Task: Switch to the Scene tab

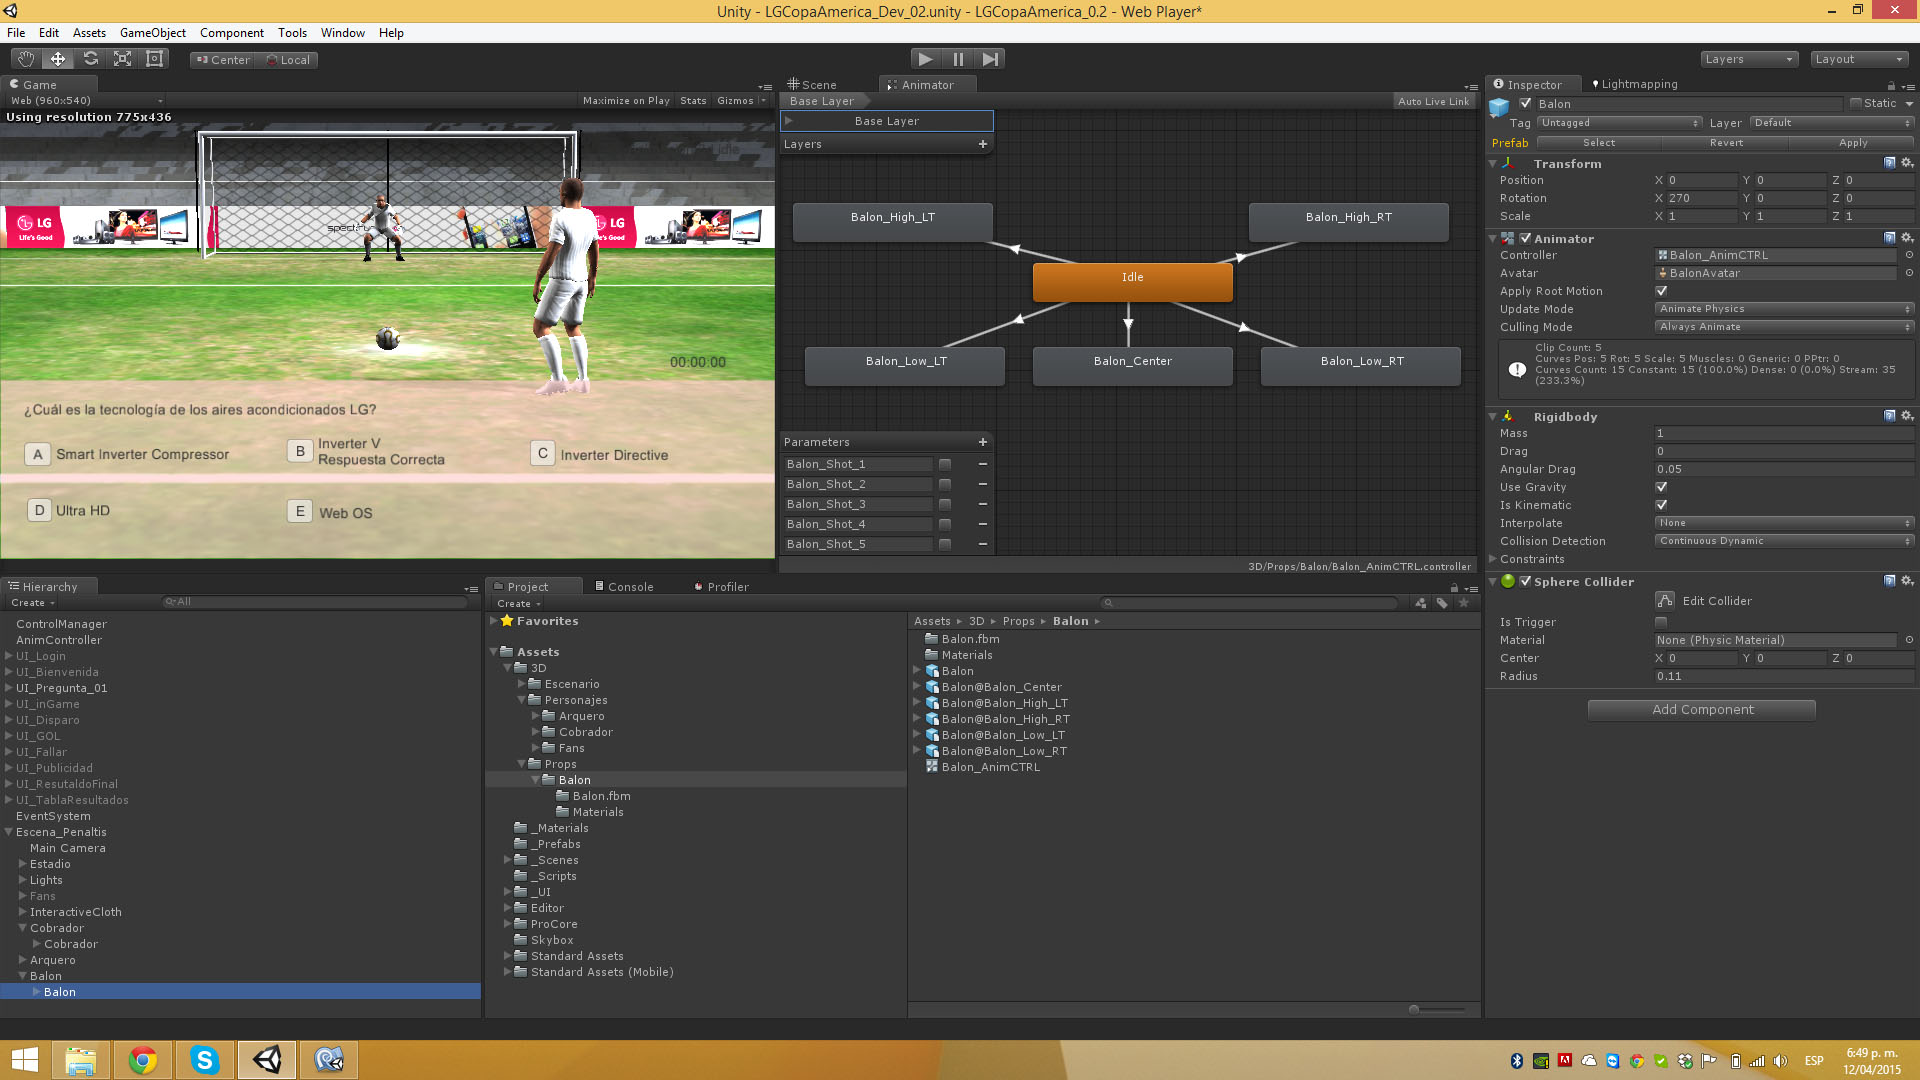Action: (x=812, y=85)
